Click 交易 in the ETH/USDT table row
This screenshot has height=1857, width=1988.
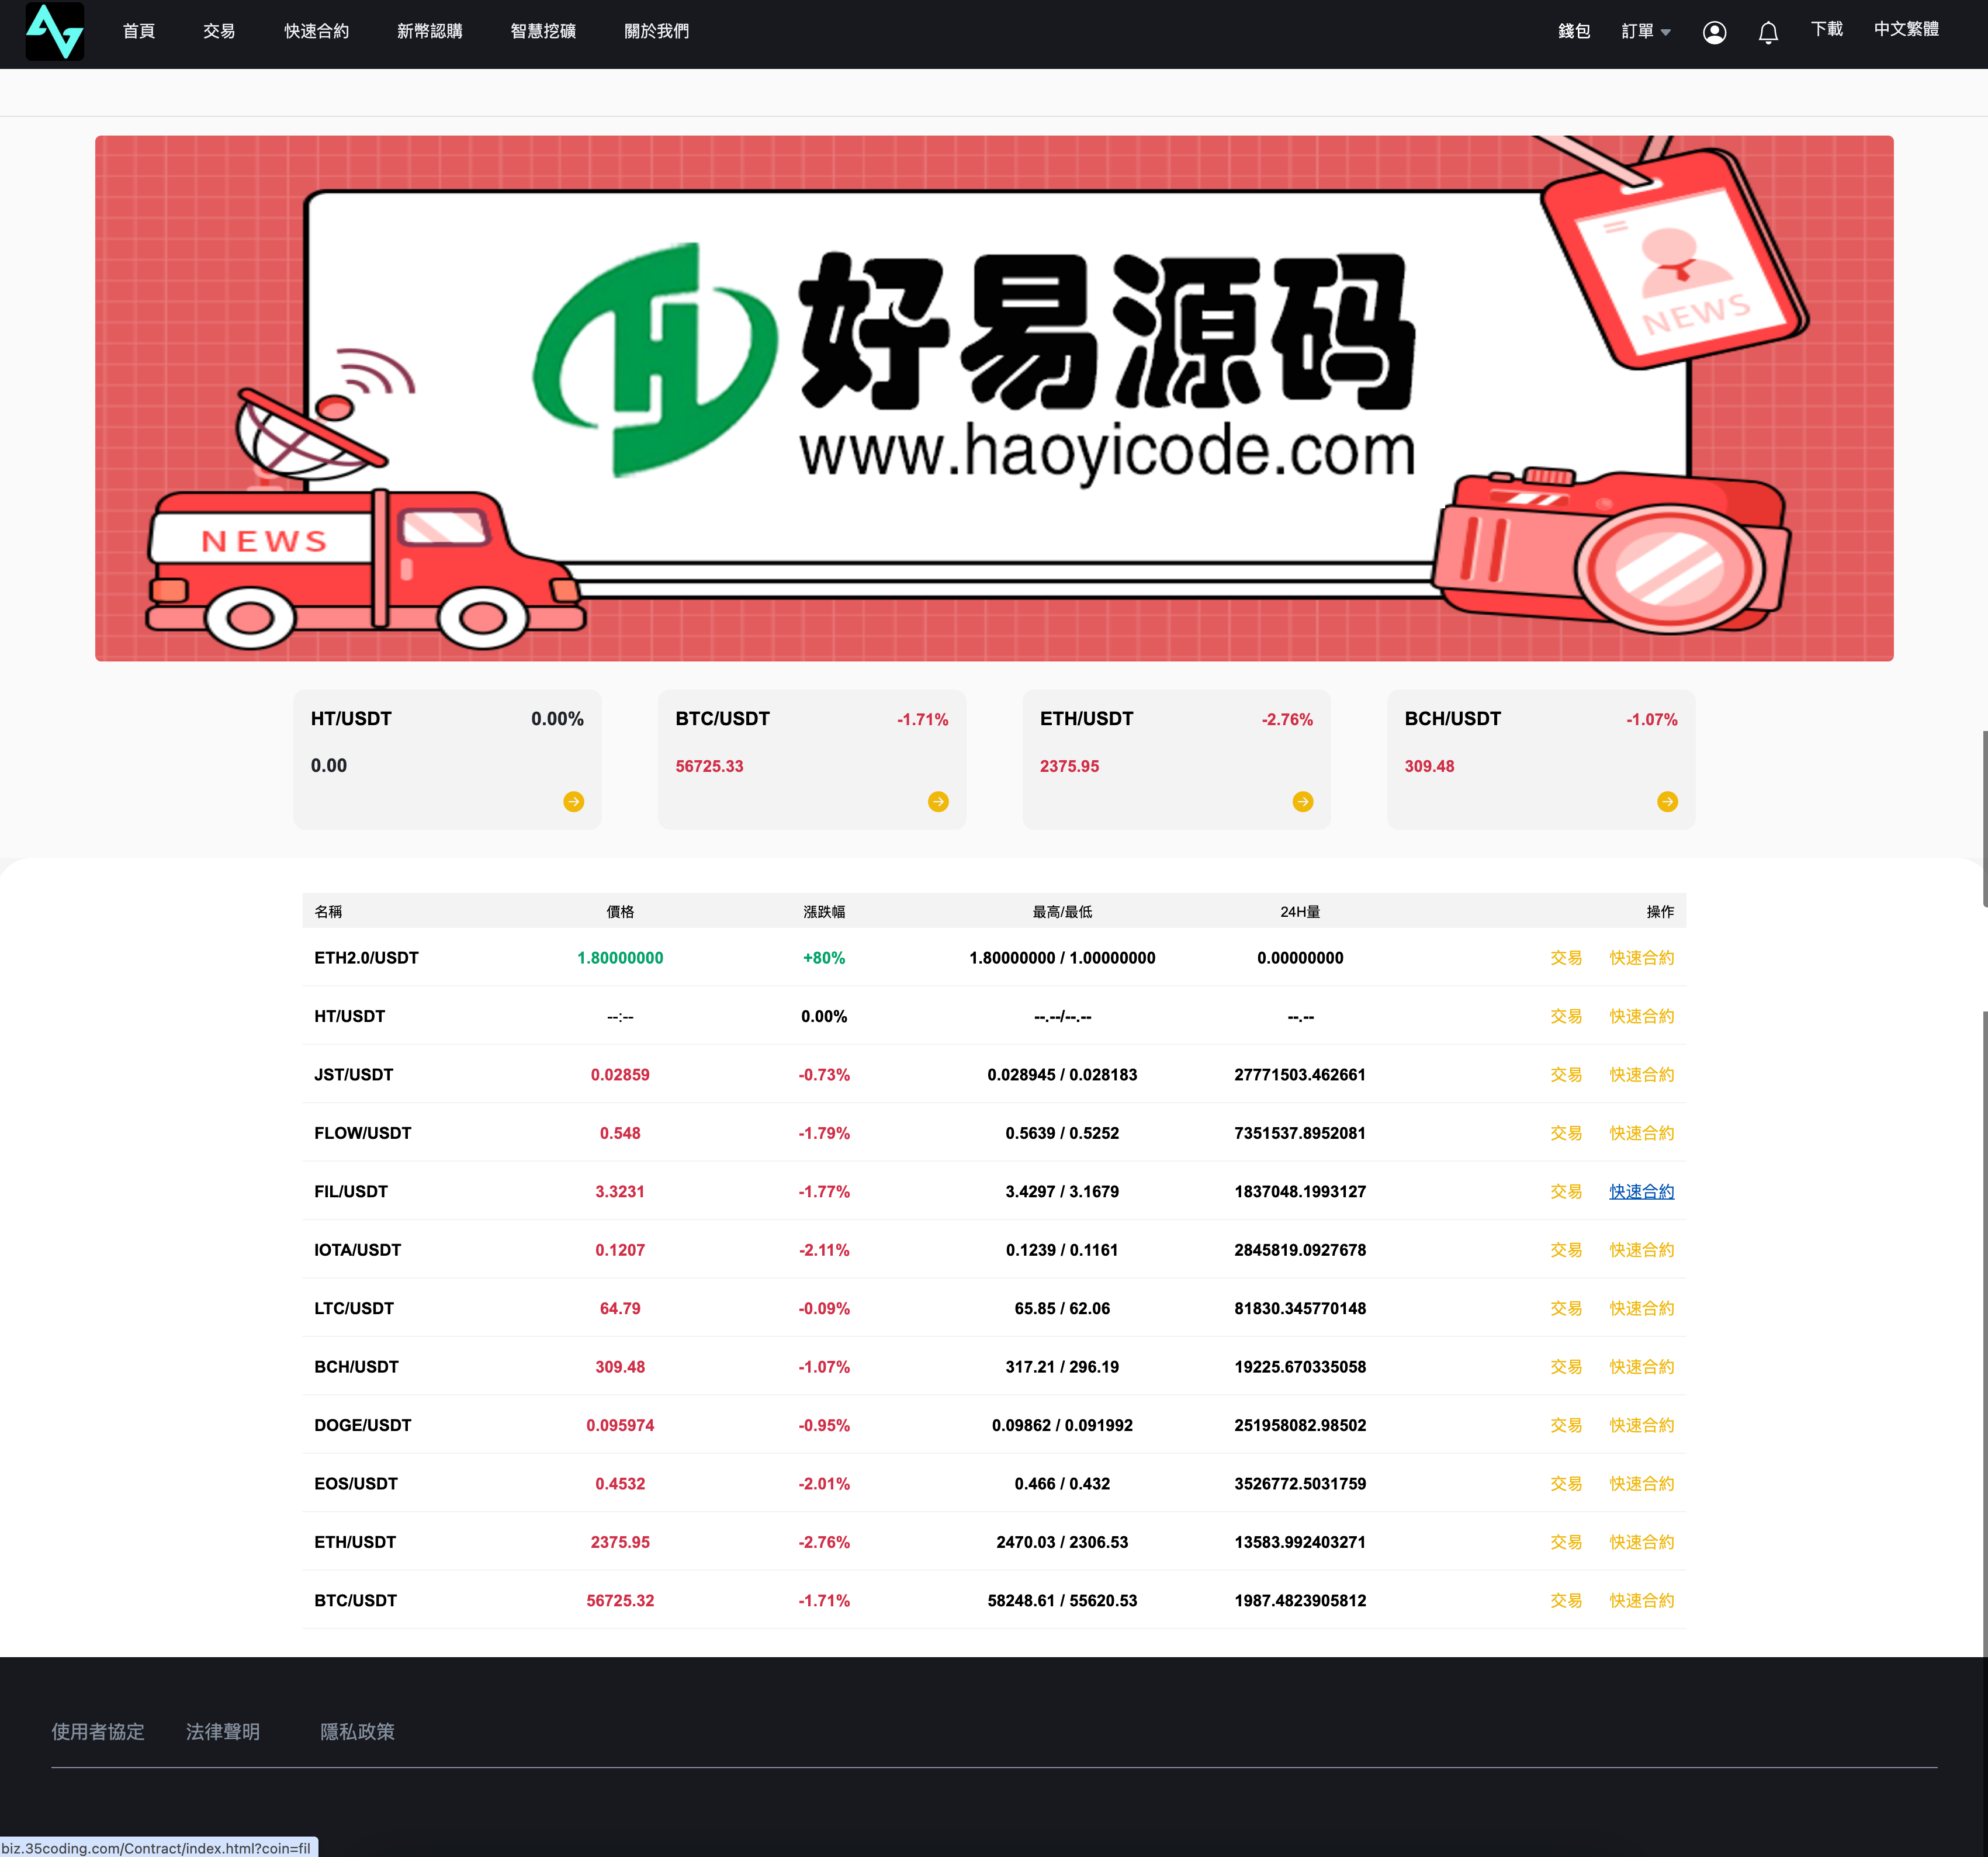click(x=1566, y=1542)
